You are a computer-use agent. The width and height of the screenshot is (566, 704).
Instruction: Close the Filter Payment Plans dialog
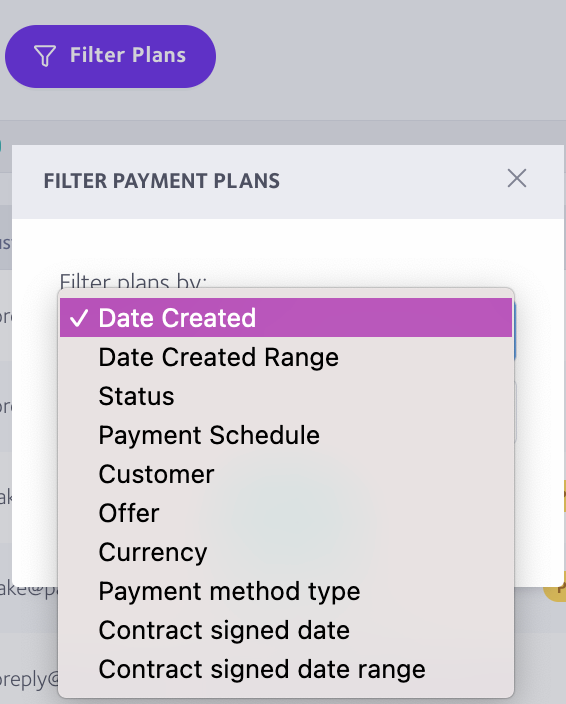(x=517, y=178)
